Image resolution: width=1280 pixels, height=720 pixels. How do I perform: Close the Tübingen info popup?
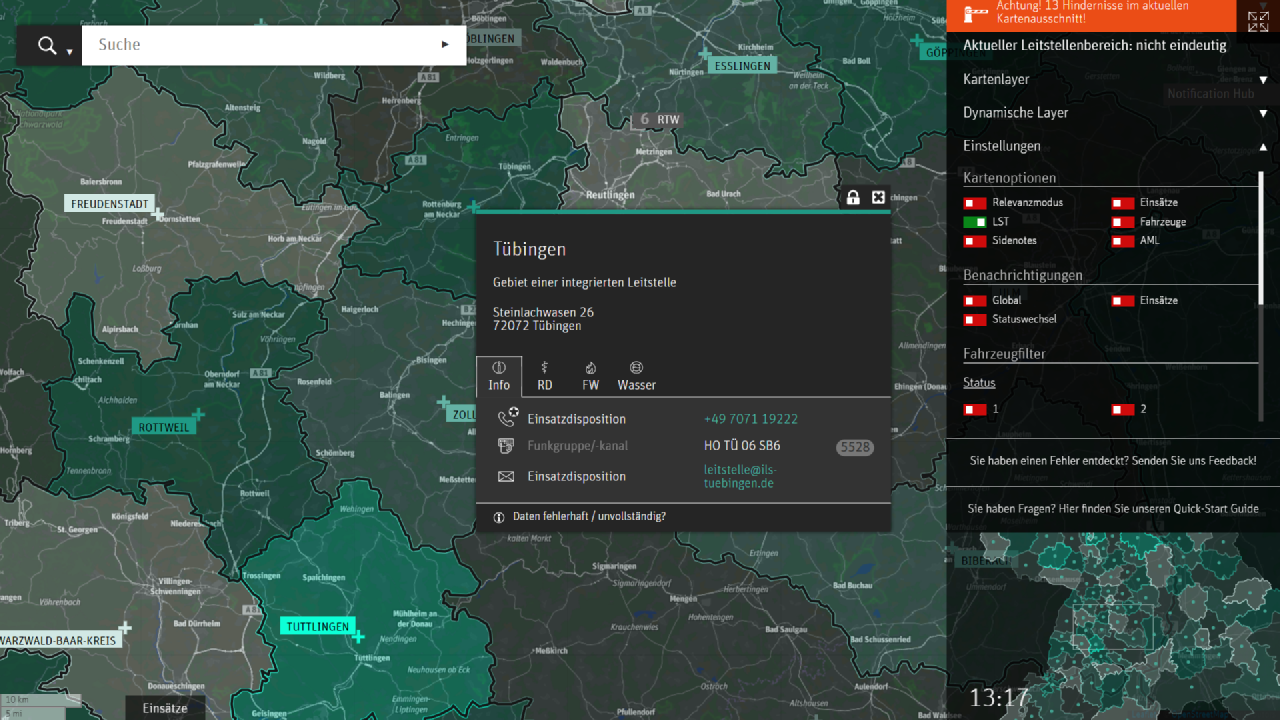point(878,197)
